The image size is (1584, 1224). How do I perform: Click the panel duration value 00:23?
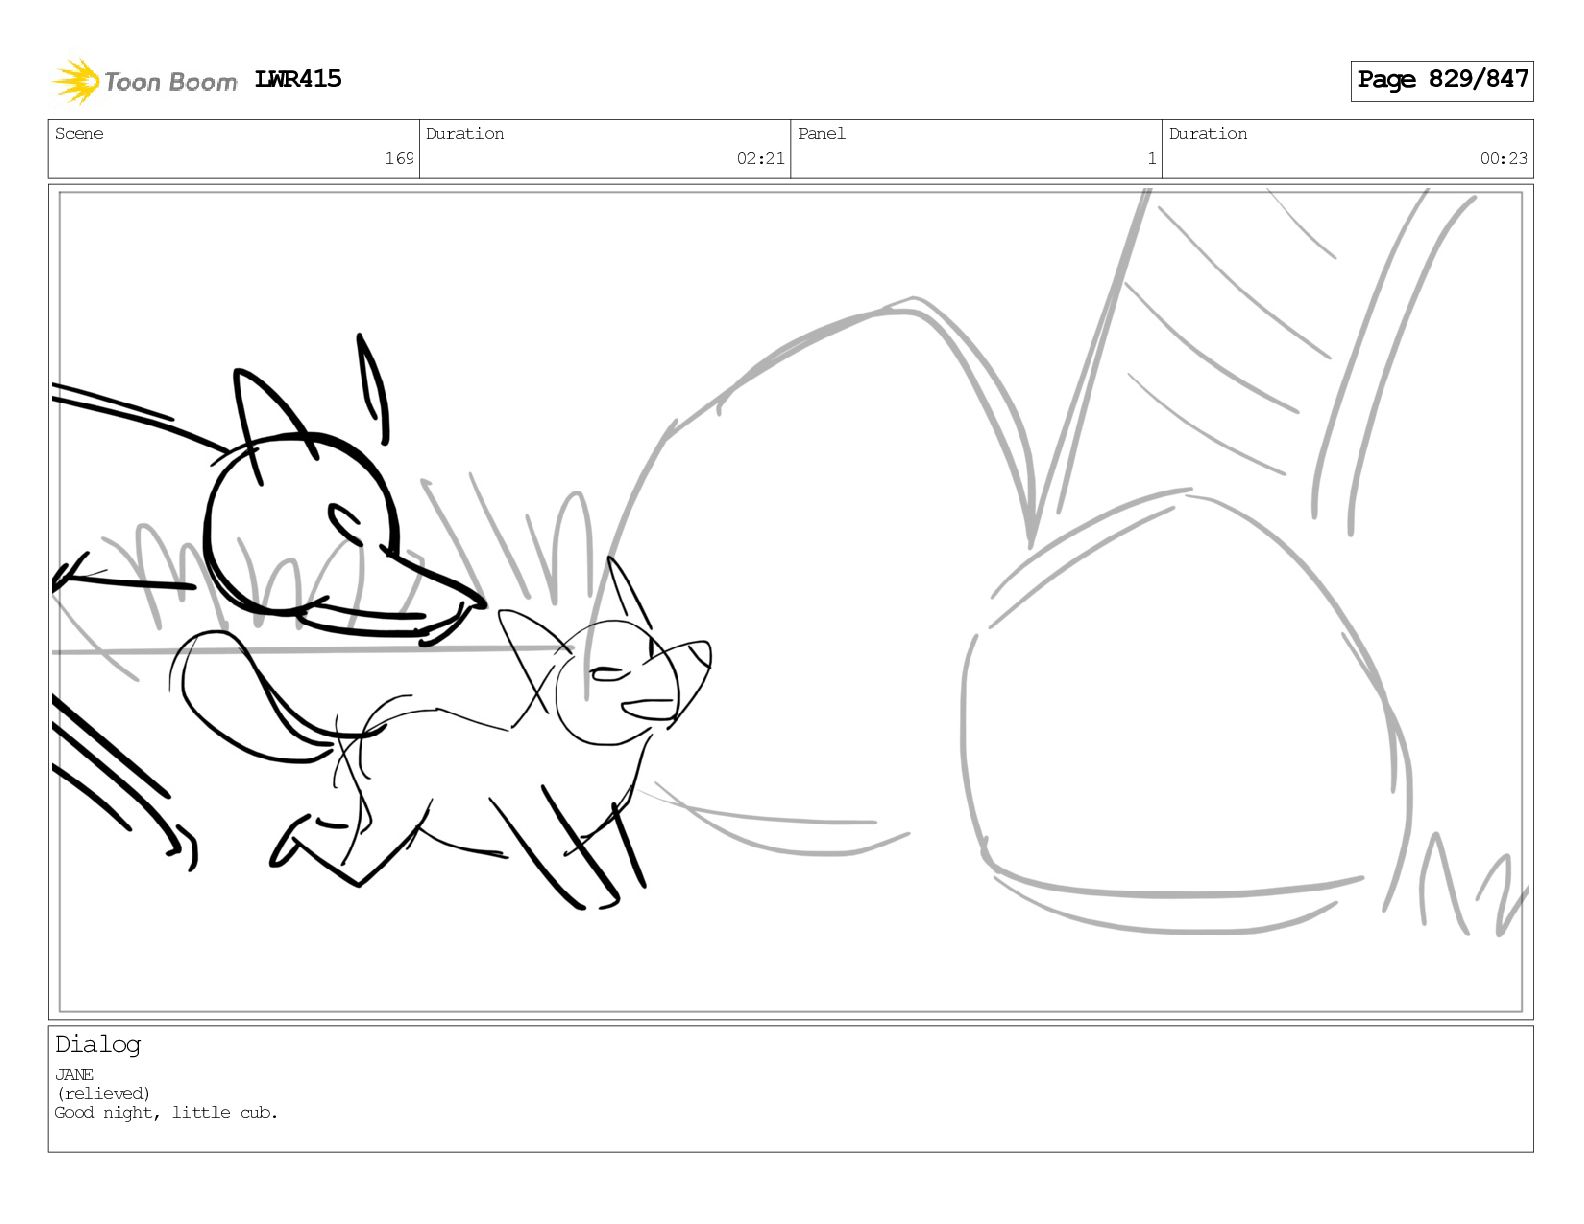pyautogui.click(x=1503, y=158)
